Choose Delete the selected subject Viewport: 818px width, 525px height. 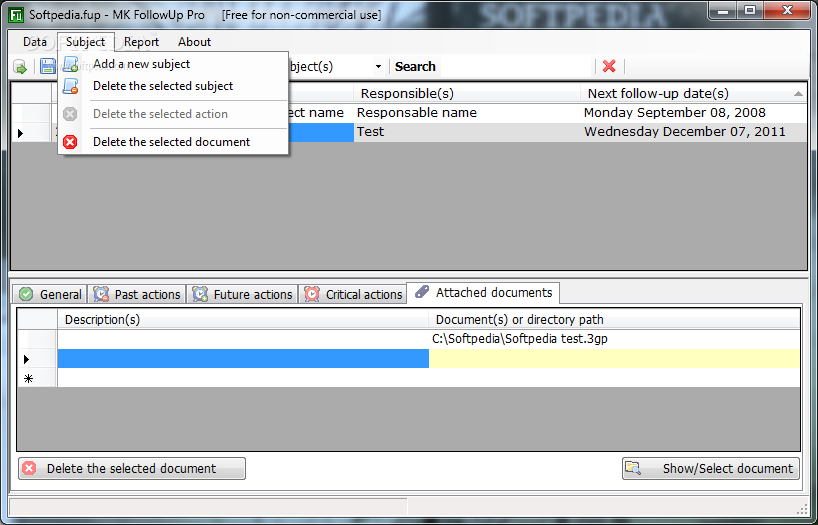[173, 86]
